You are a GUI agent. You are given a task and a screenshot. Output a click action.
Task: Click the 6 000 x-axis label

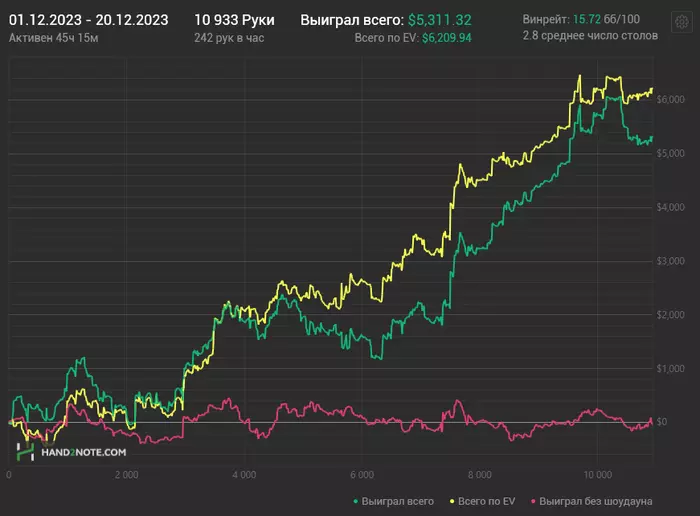click(362, 474)
